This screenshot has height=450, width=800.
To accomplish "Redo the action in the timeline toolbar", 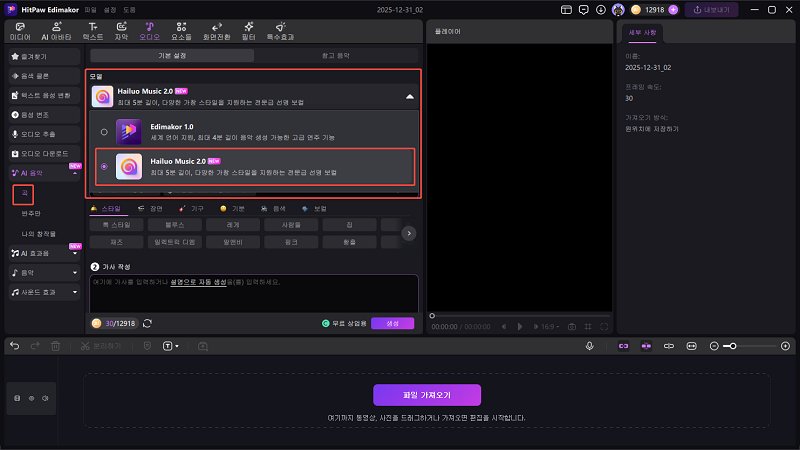I will coord(35,346).
